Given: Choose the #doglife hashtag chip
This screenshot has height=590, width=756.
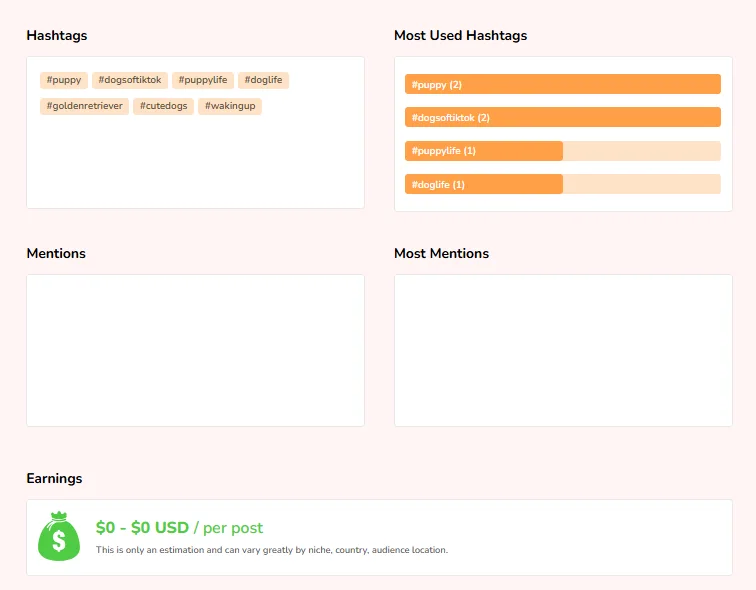Looking at the screenshot, I should tap(263, 80).
